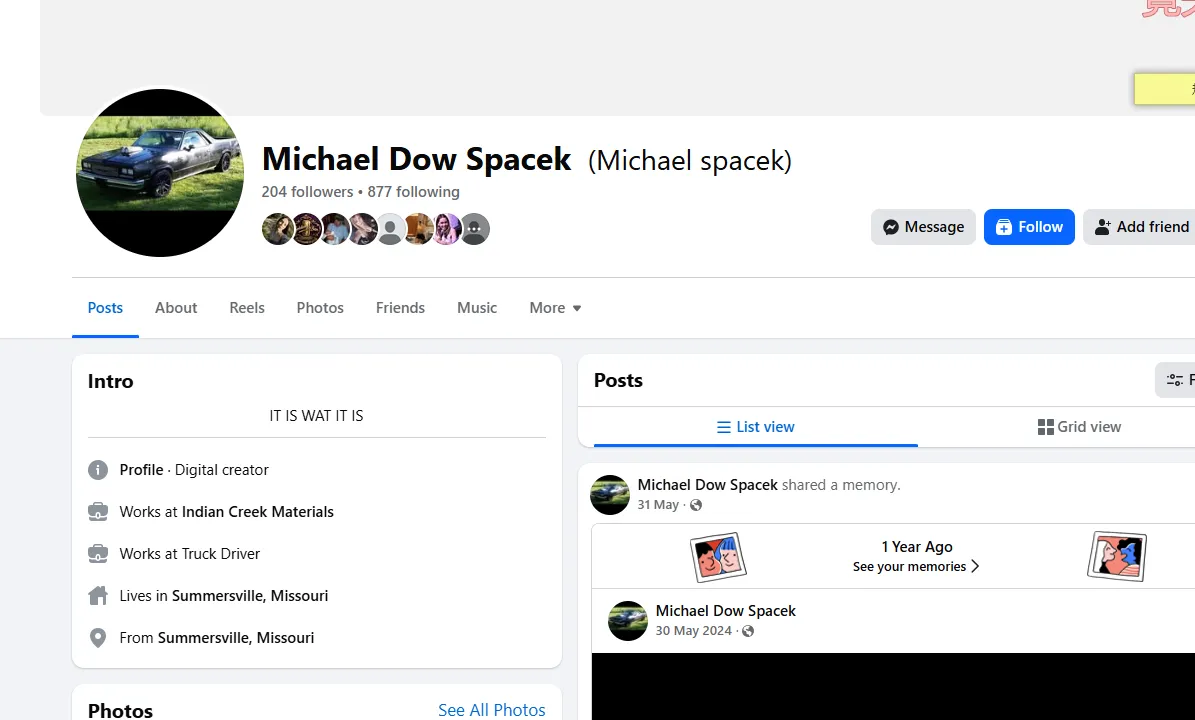Click the (Michael spacek) alternate name text
The width and height of the screenshot is (1195, 720).
690,161
